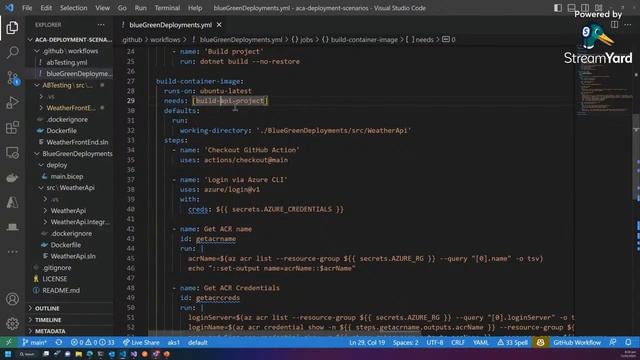Open the Remote Explorer view
The width and height of the screenshot is (640, 360).
pyautogui.click(x=12, y=153)
